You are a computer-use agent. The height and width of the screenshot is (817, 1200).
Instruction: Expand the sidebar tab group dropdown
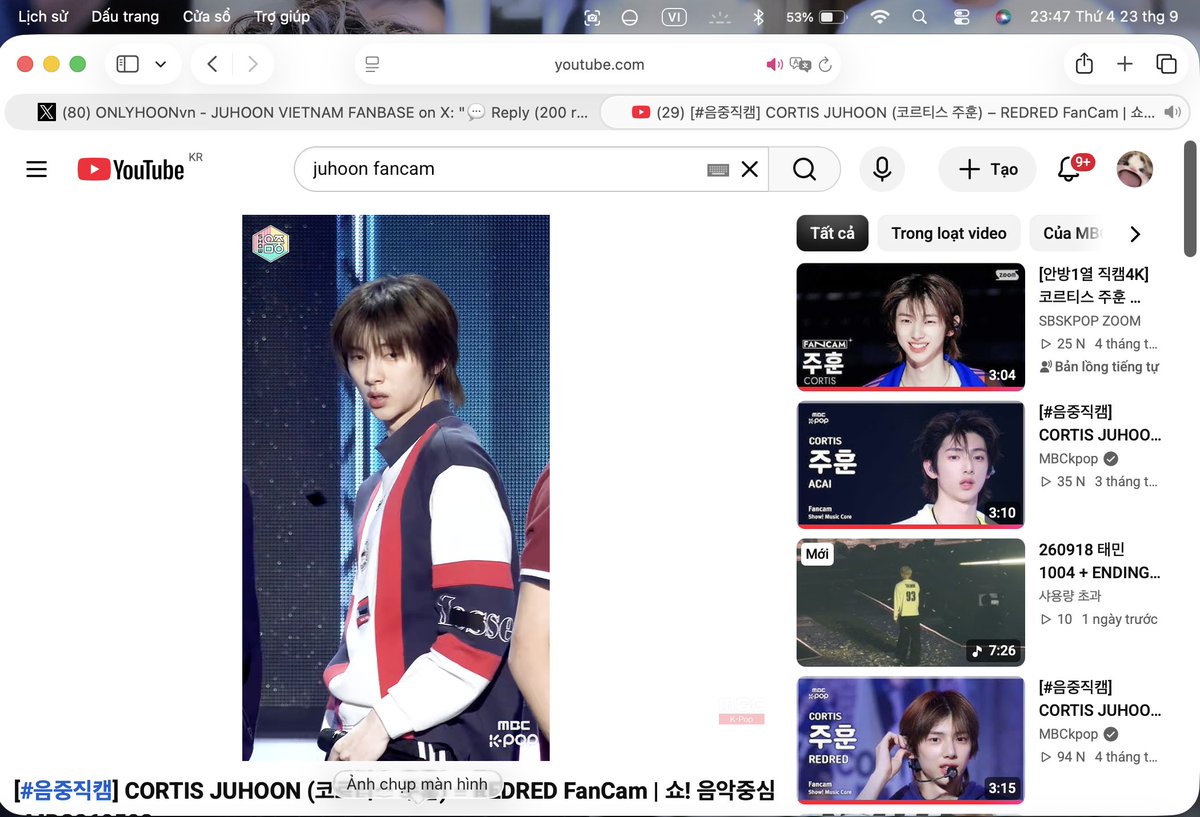[x=160, y=64]
